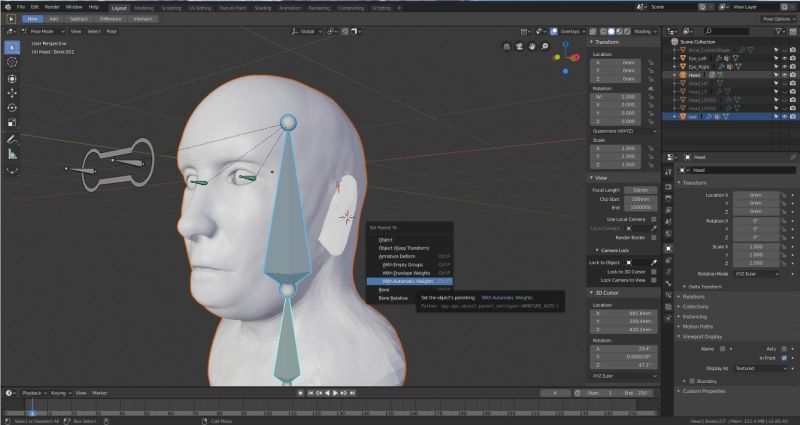
Task: Toggle visibility eye for Eye_Left object
Action: click(x=784, y=59)
